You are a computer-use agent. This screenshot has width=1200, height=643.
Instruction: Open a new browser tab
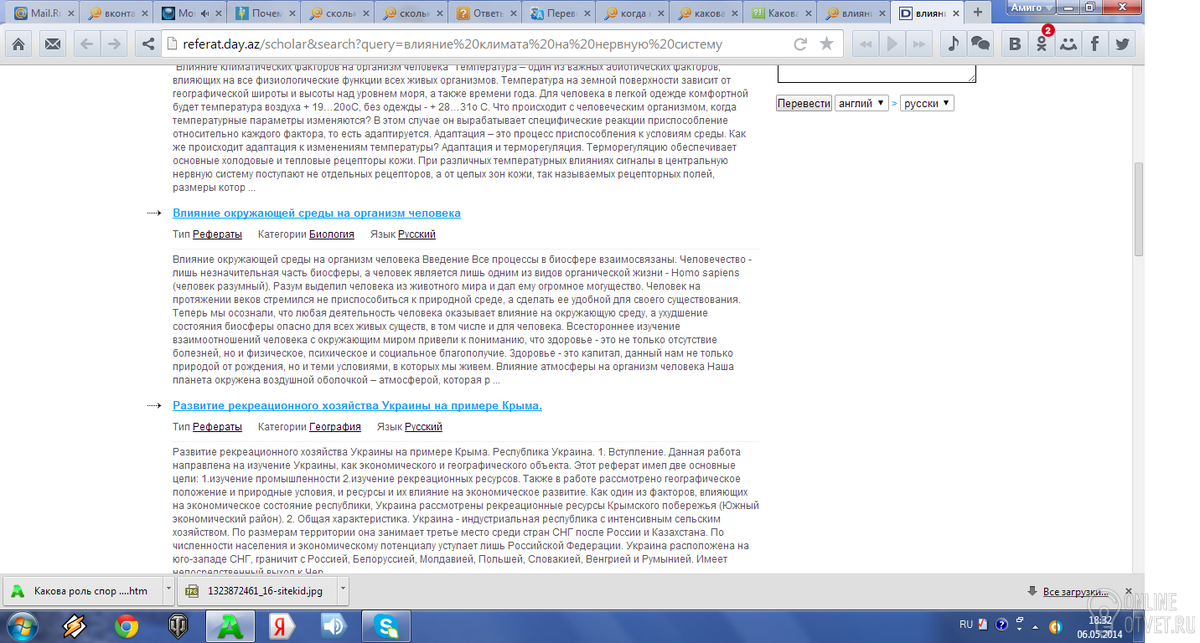pyautogui.click(x=977, y=12)
